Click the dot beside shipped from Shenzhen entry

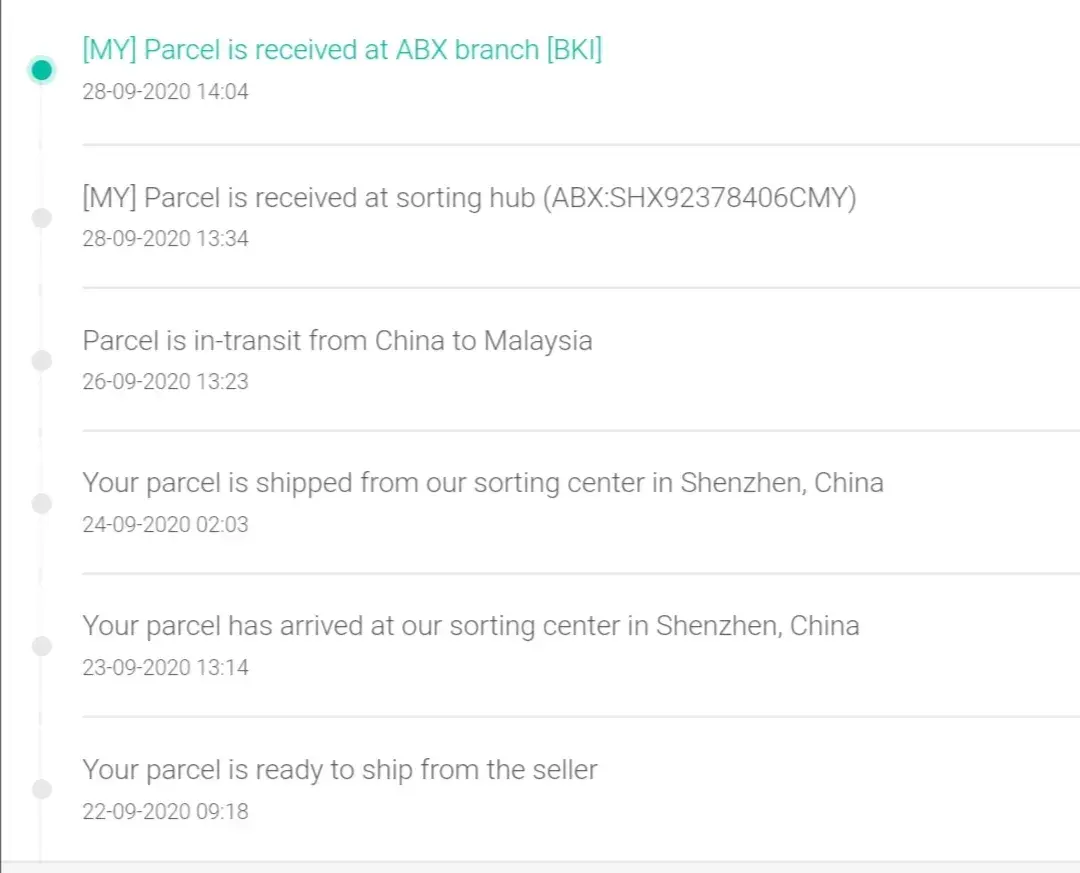point(41,503)
